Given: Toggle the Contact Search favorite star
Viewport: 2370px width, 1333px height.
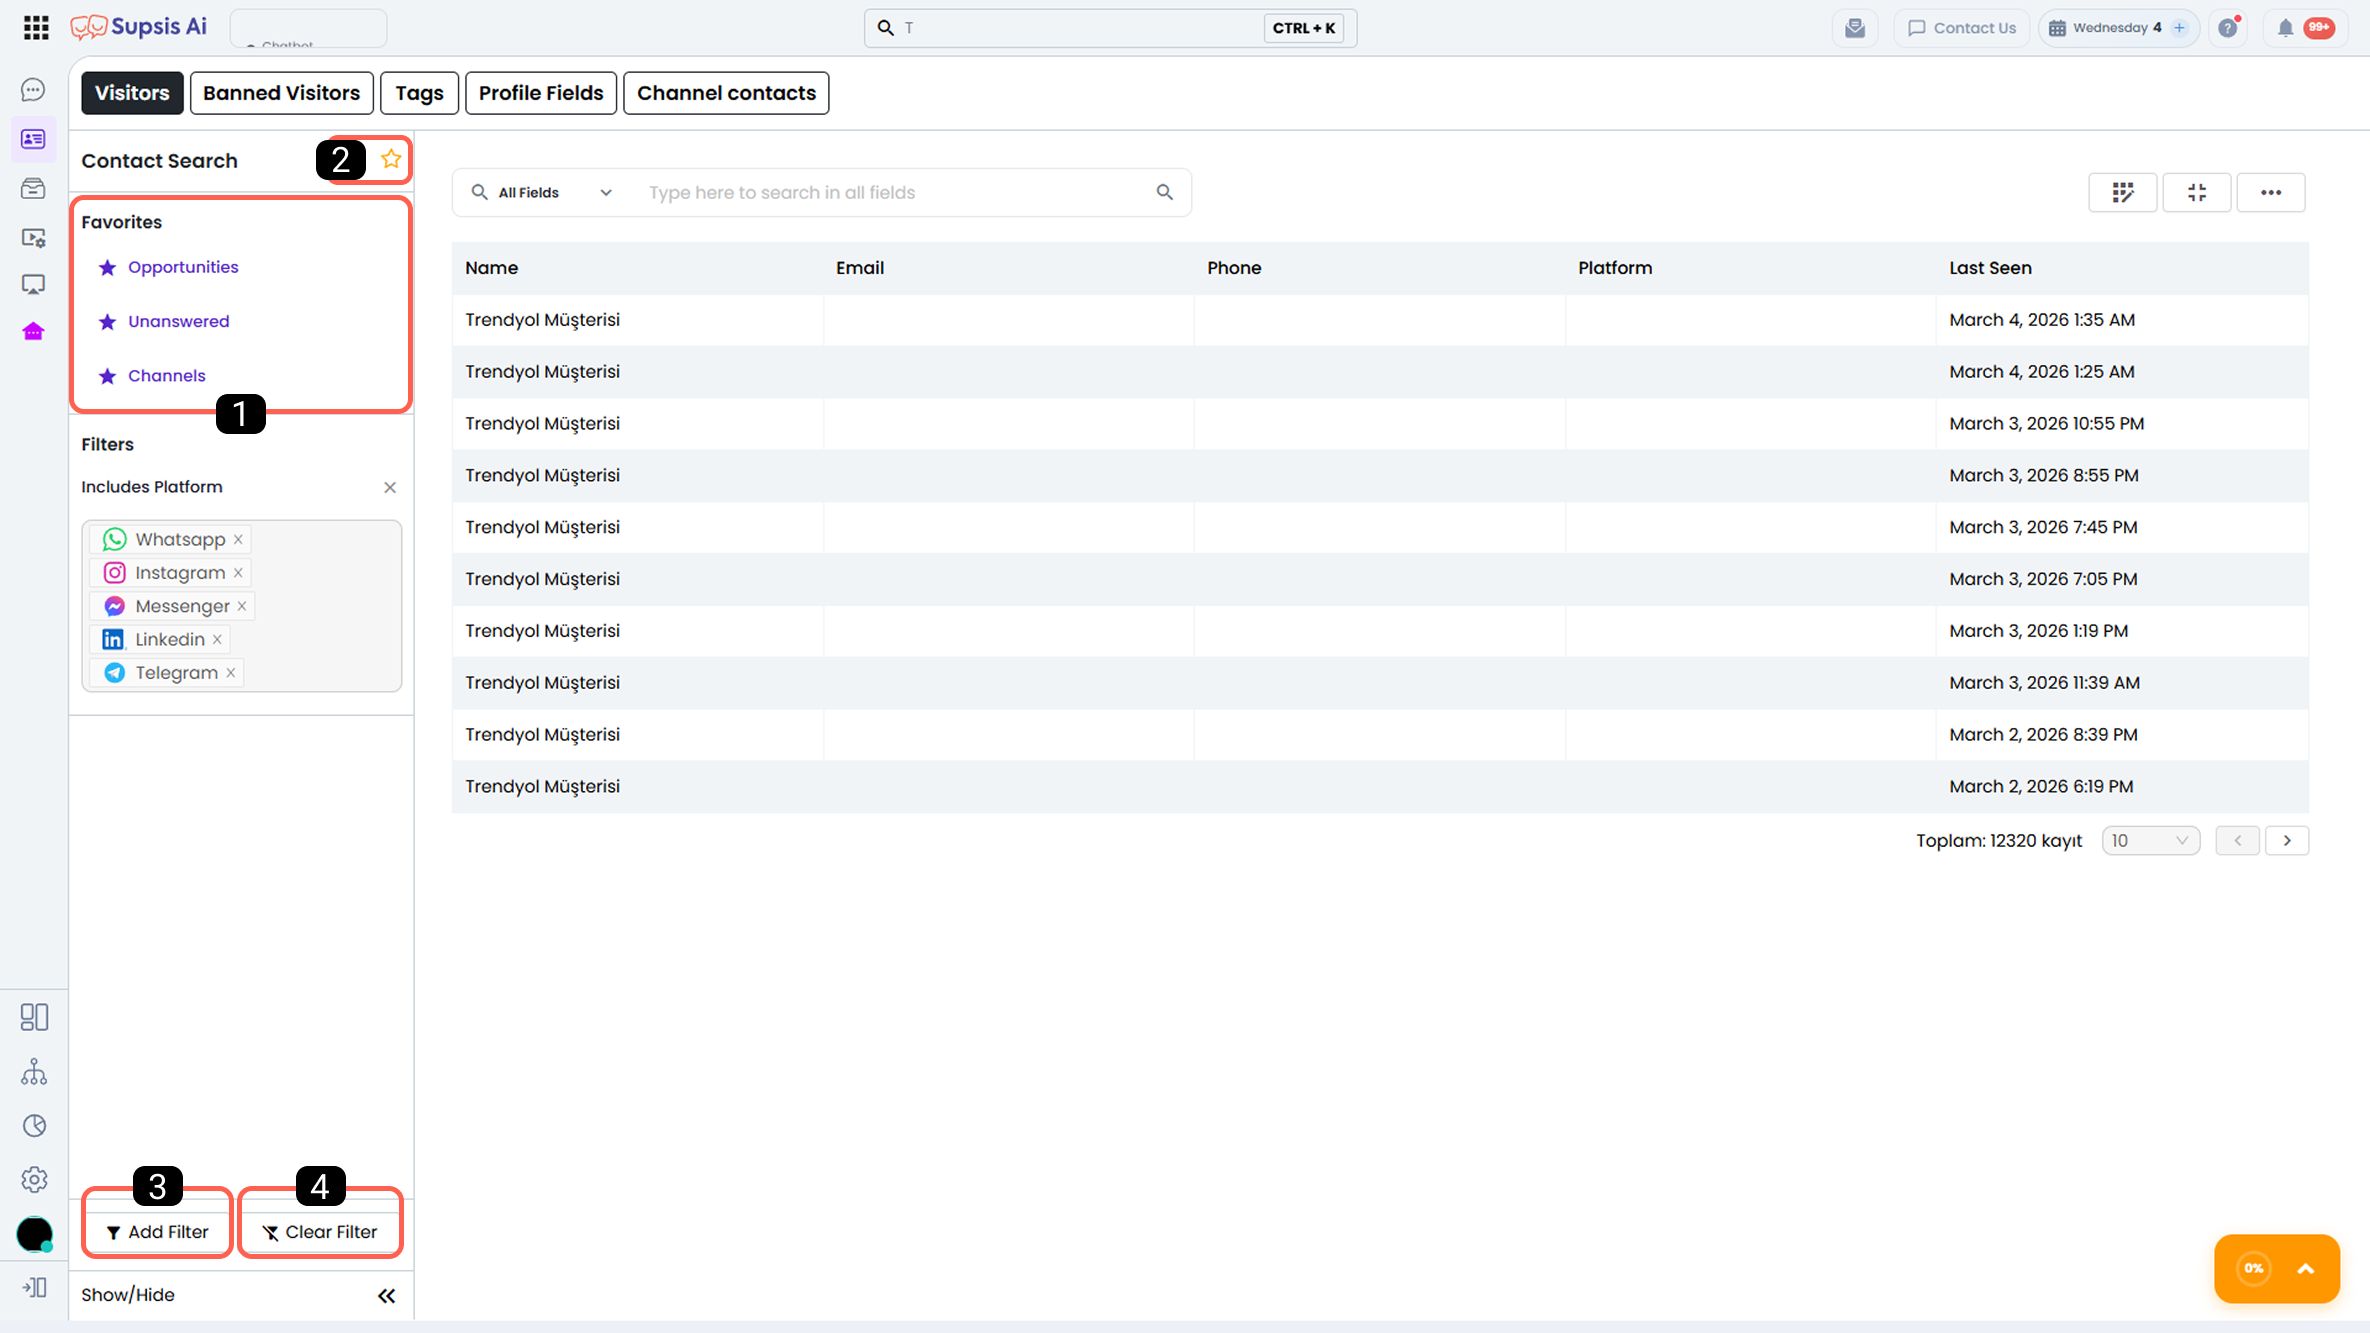Looking at the screenshot, I should click(x=391, y=159).
